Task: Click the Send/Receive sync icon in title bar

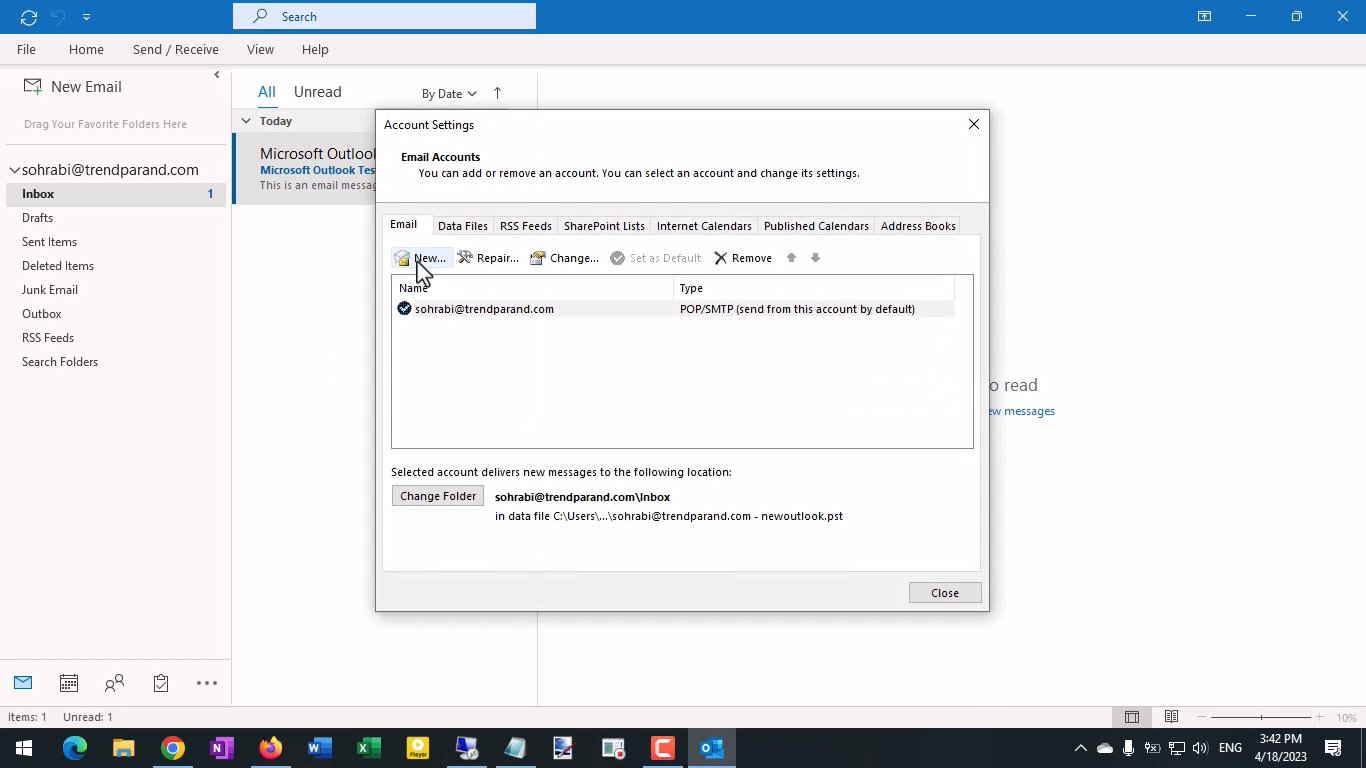Action: pos(28,17)
